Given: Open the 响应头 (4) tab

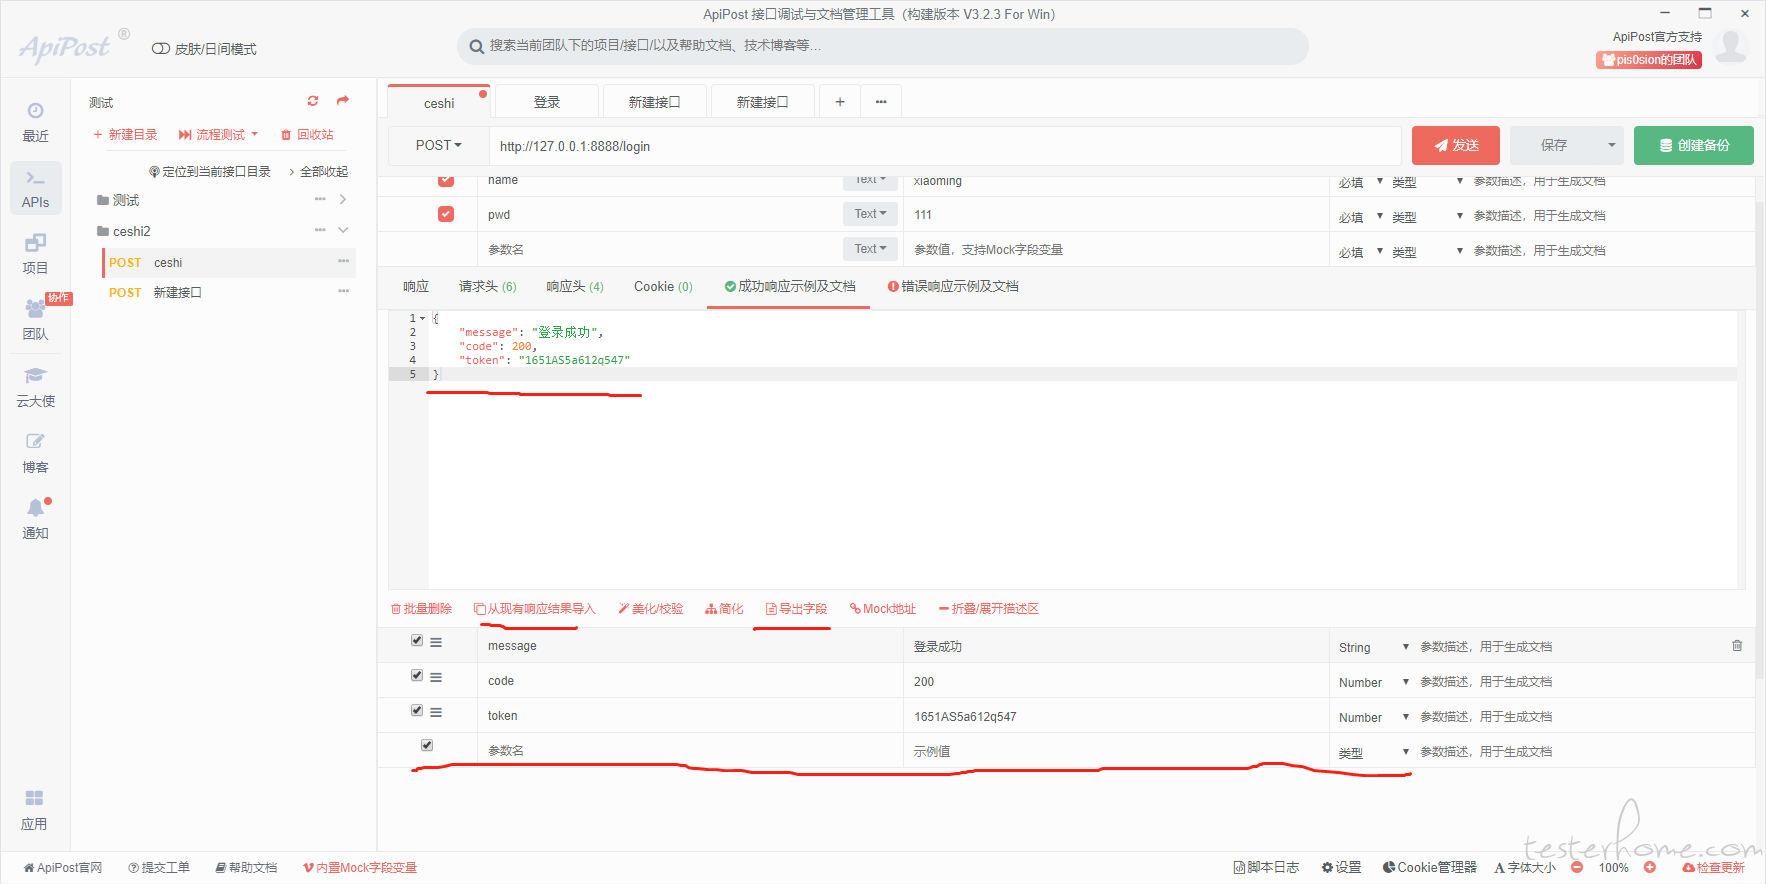Looking at the screenshot, I should point(575,286).
